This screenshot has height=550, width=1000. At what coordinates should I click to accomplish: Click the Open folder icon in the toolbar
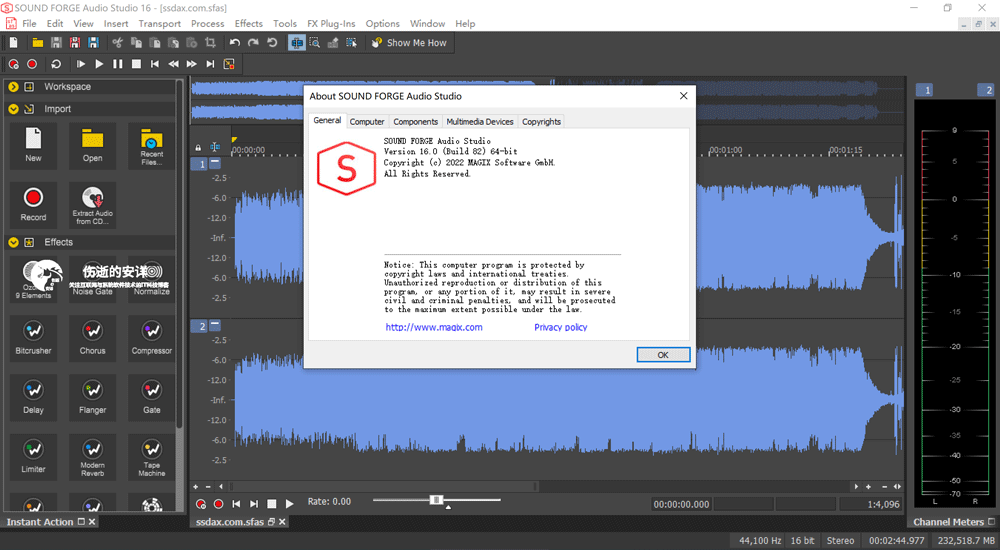(38, 43)
